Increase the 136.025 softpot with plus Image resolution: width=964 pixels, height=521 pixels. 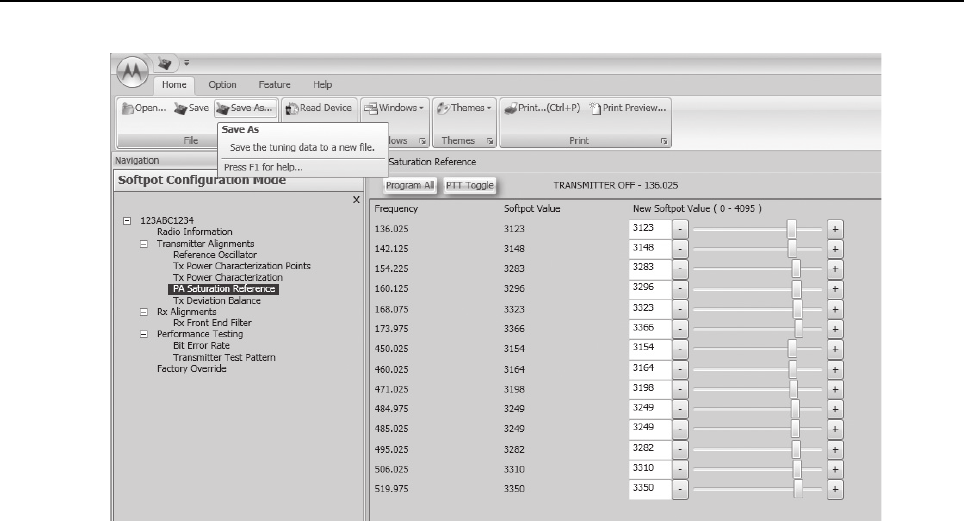click(835, 229)
